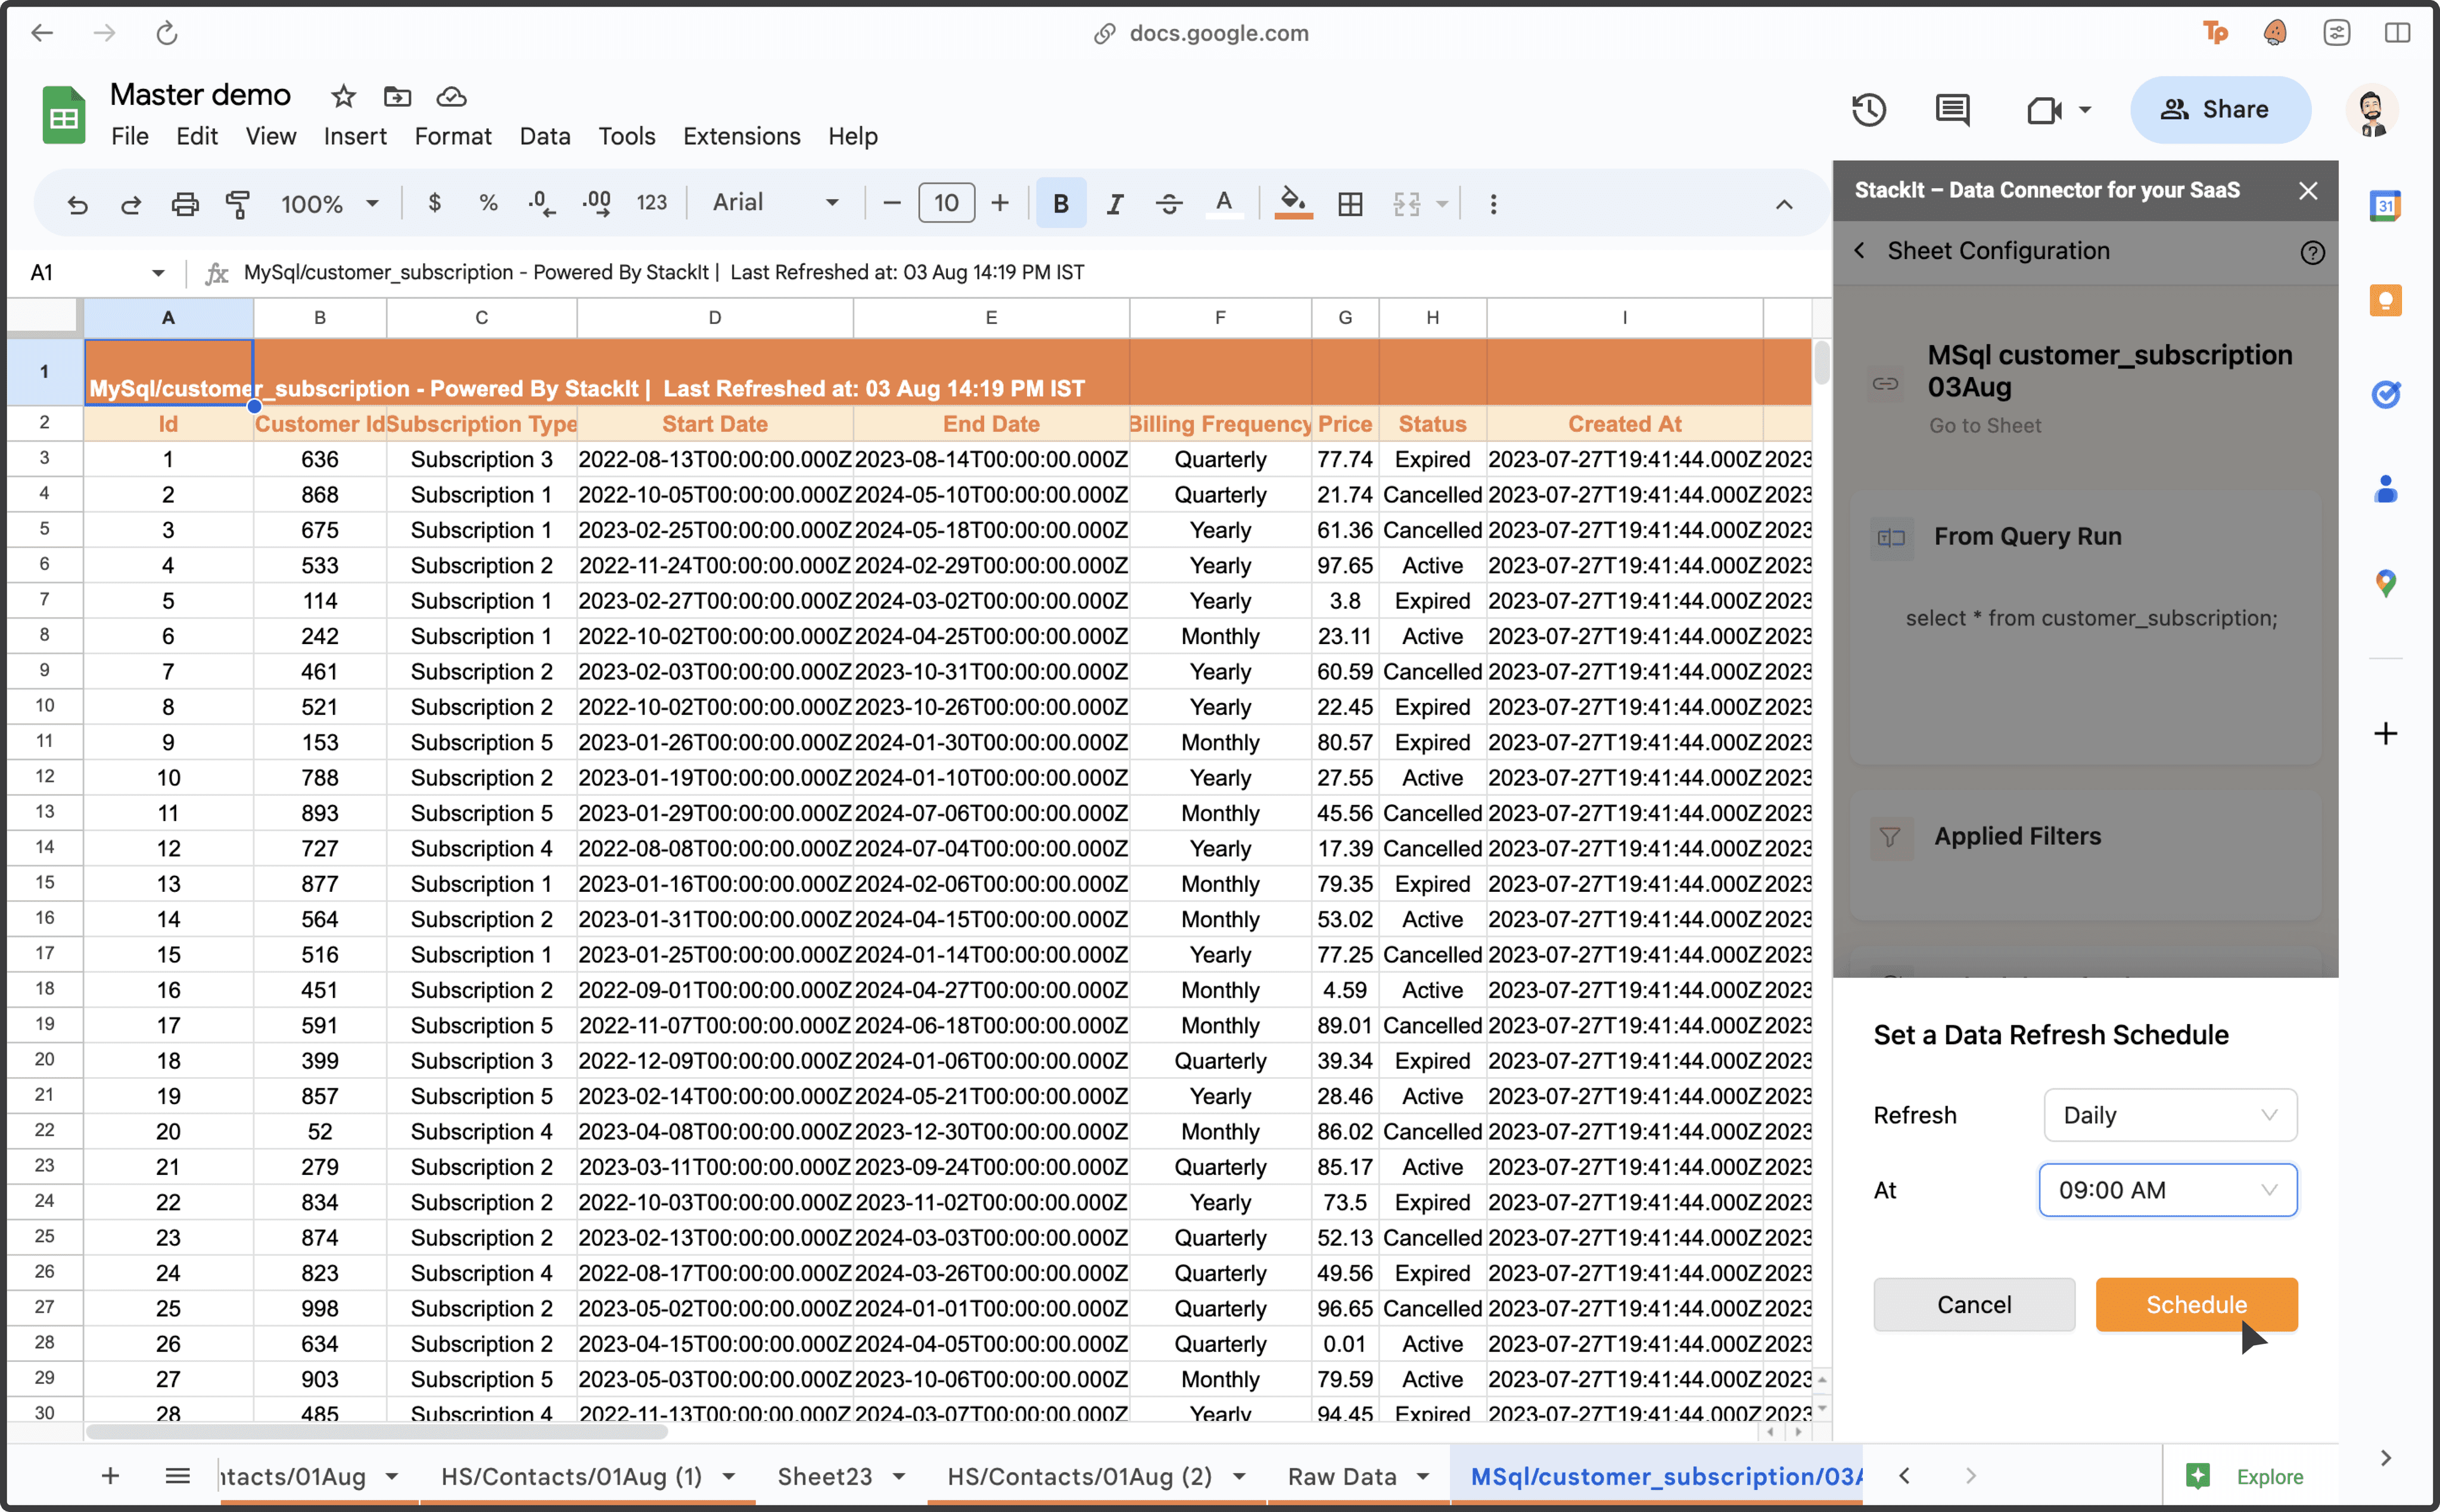Expand the Arial font dropdown
This screenshot has width=2440, height=1512.
click(775, 203)
